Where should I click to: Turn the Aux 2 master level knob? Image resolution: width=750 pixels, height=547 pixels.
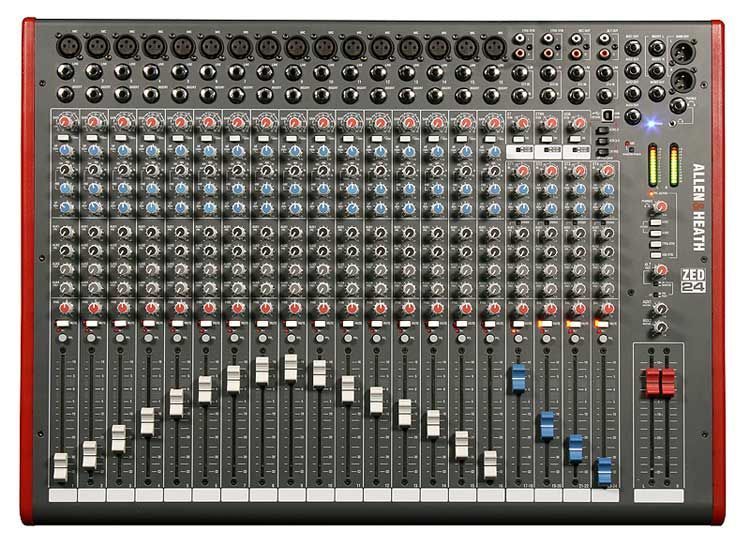661,328
